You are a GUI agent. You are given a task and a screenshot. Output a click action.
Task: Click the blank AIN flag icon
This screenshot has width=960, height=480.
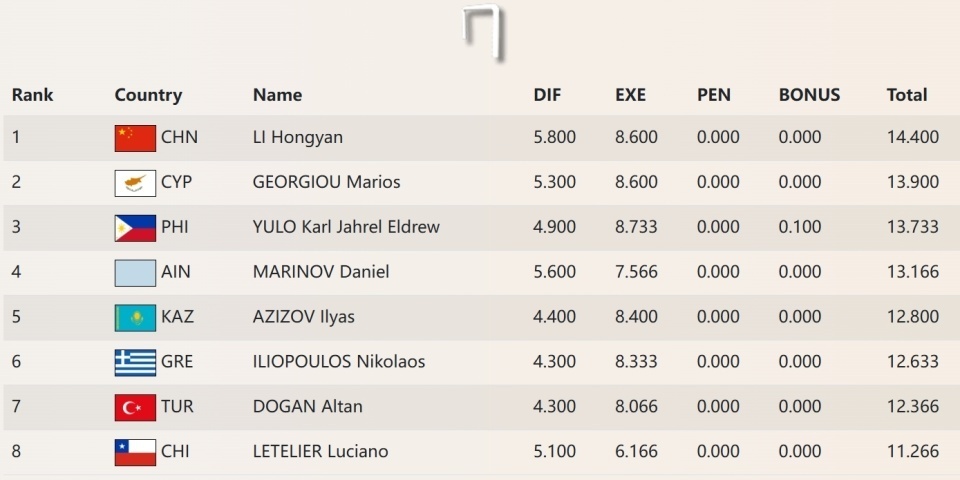(135, 273)
